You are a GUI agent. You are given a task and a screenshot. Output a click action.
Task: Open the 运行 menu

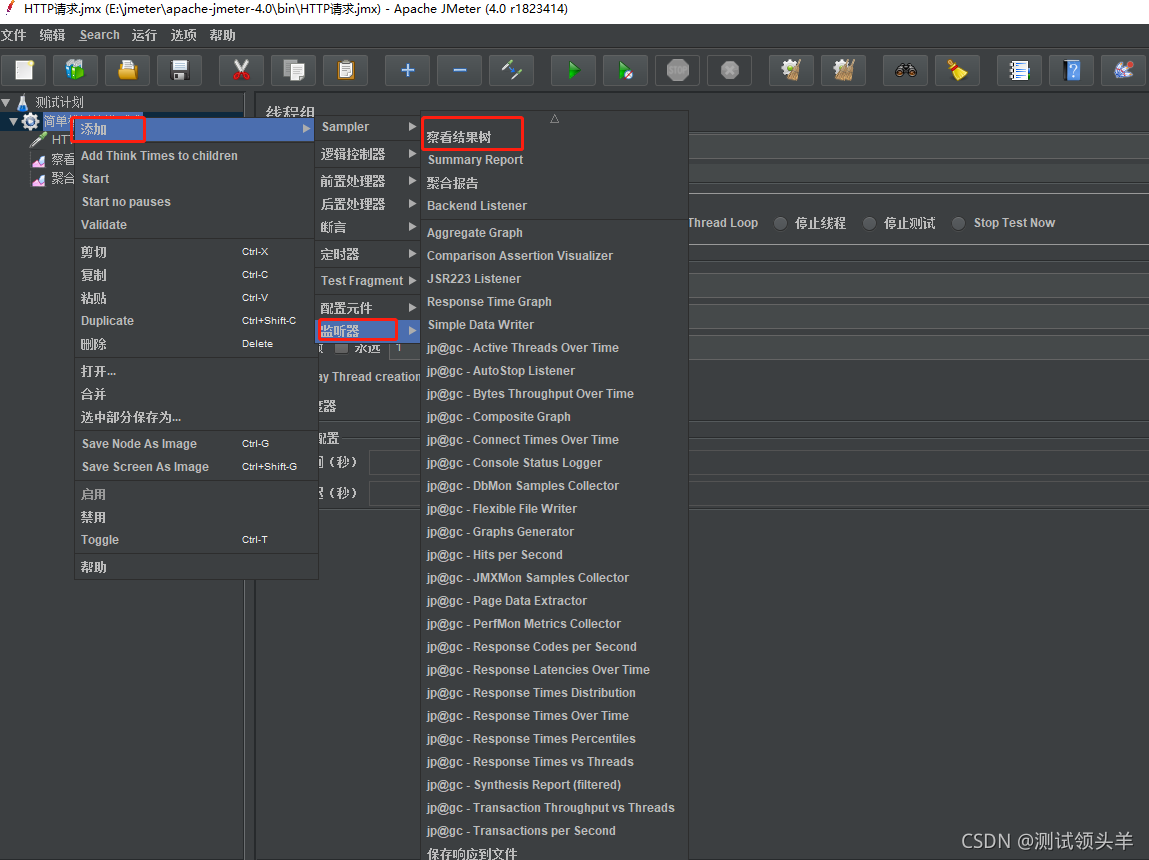pyautogui.click(x=144, y=35)
